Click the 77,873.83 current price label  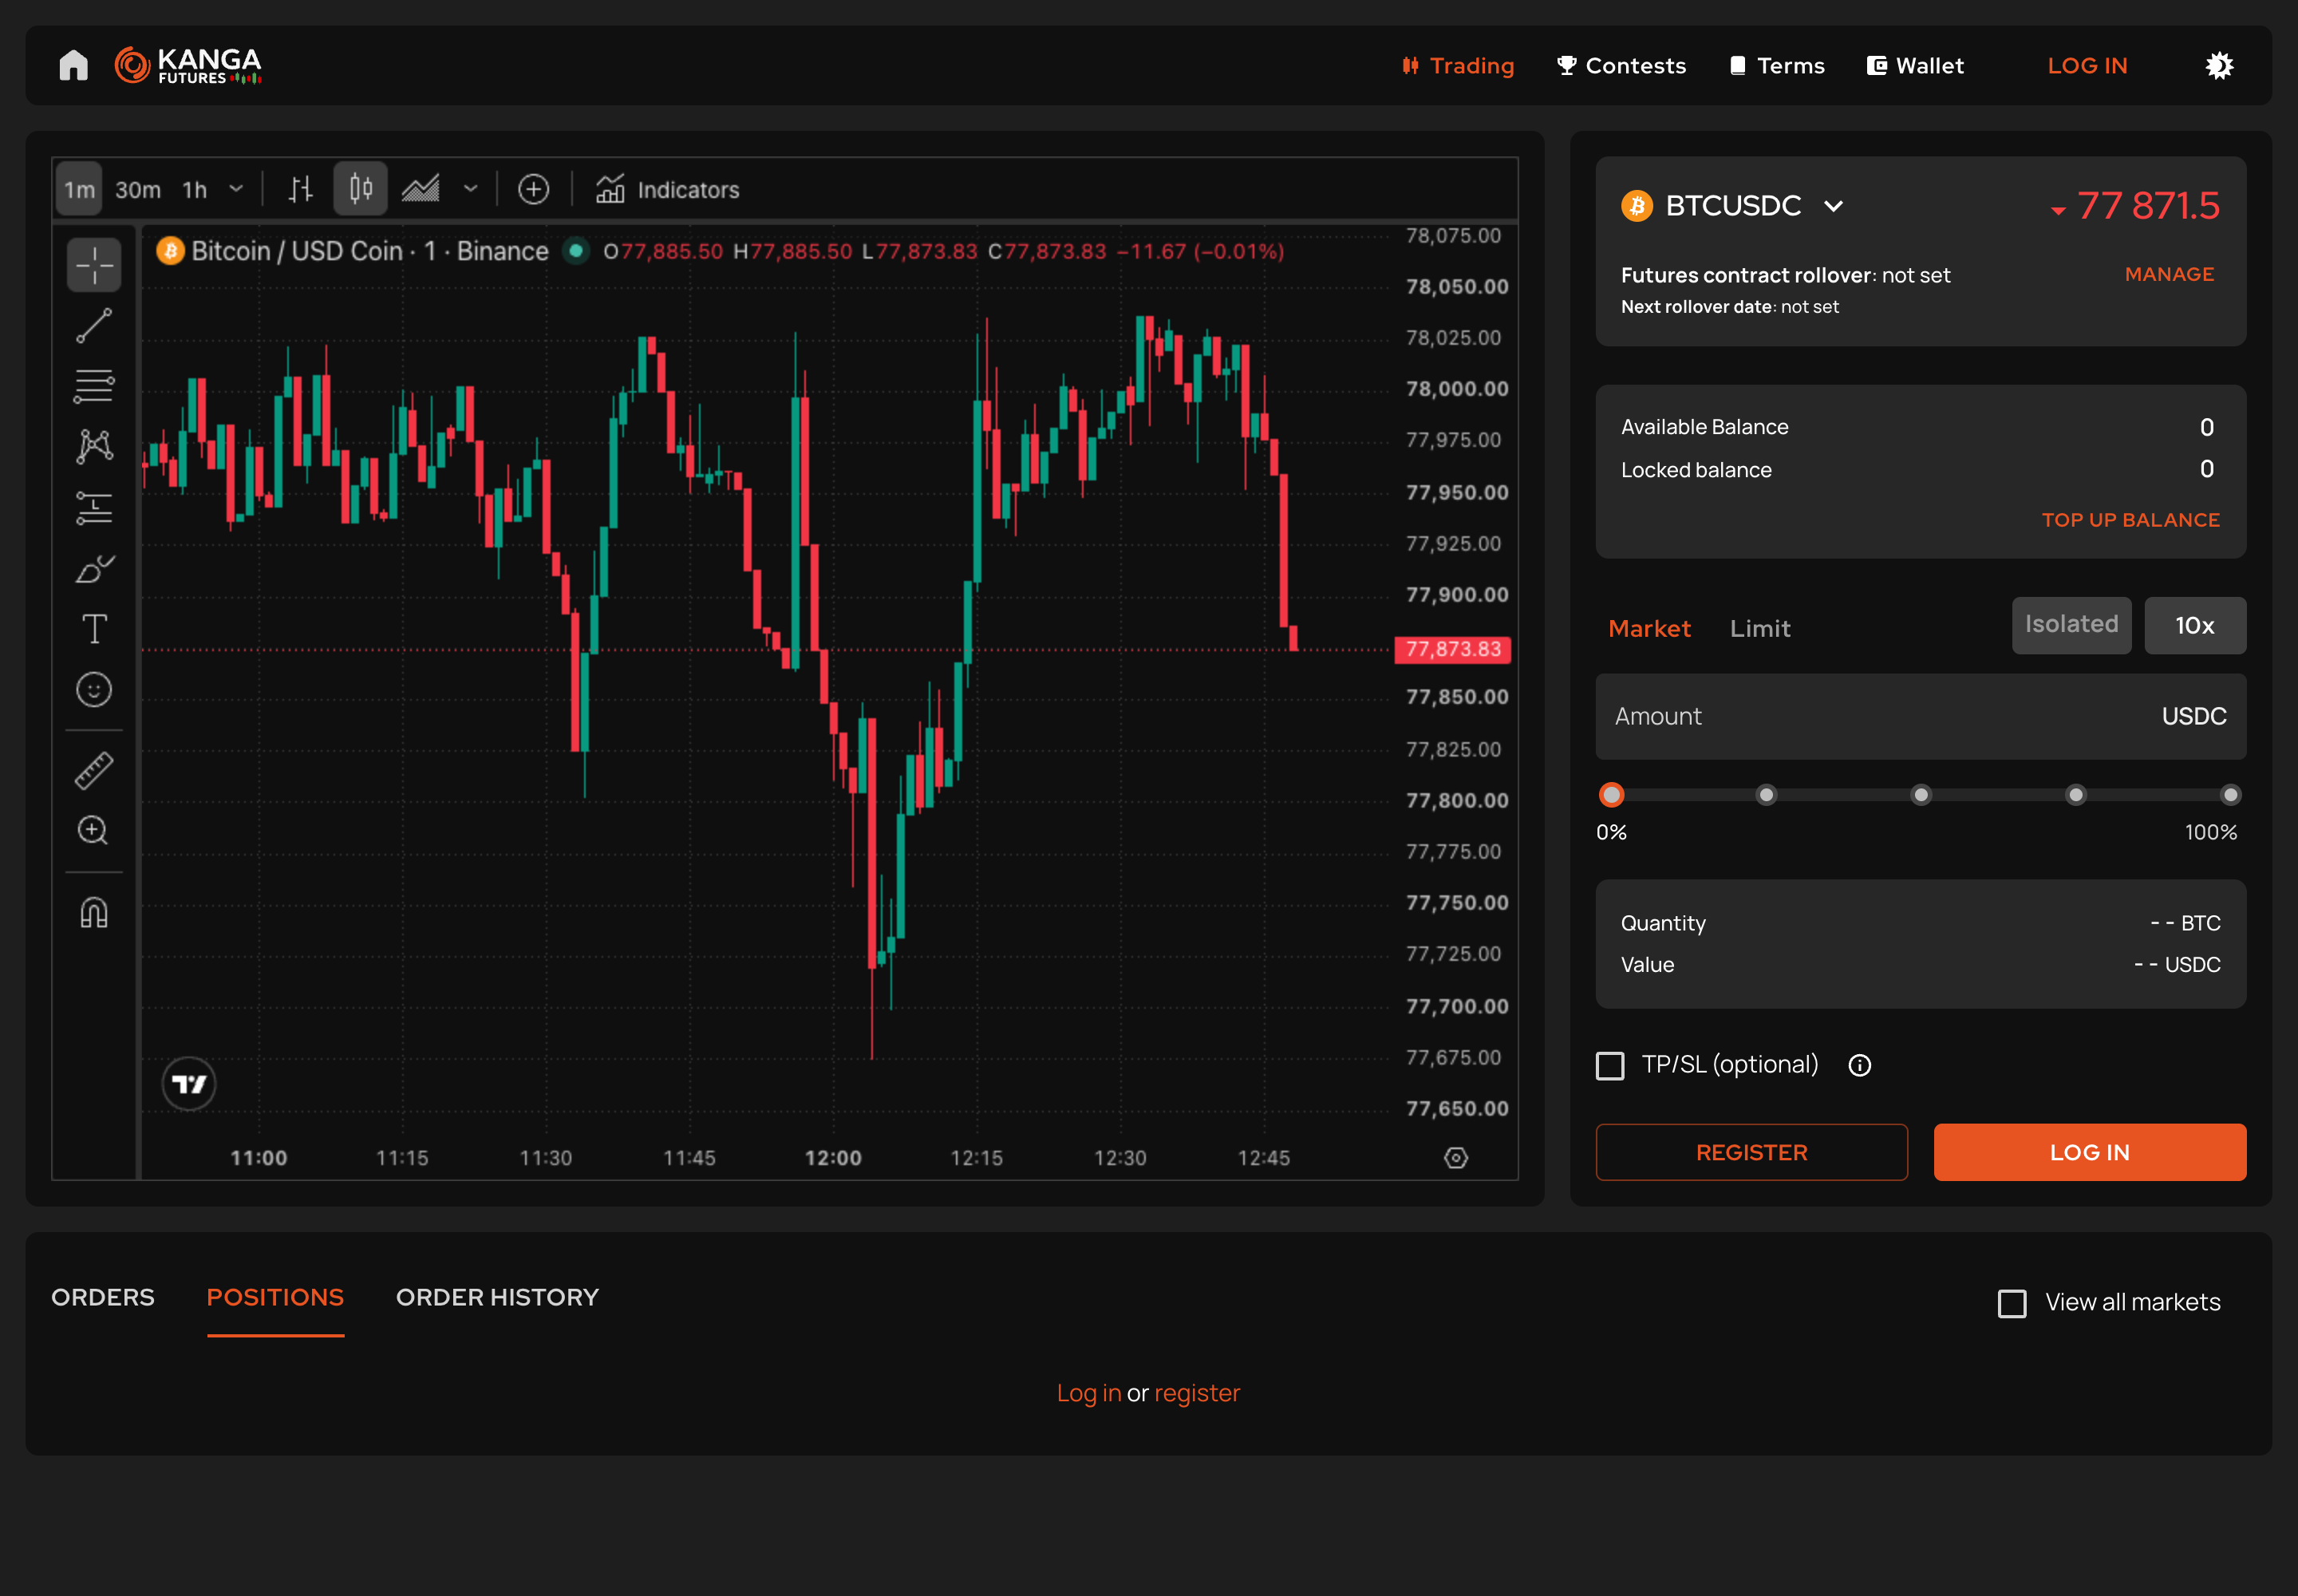tap(1453, 650)
